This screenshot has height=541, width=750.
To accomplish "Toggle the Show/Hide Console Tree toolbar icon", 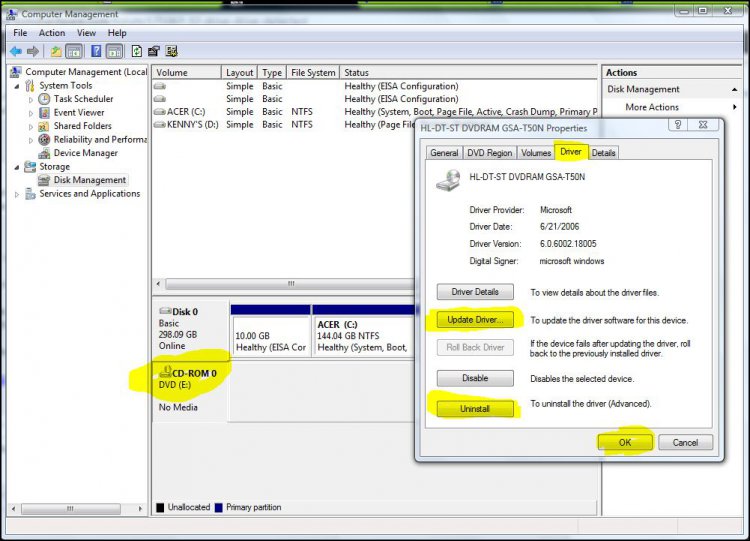I will coord(74,51).
